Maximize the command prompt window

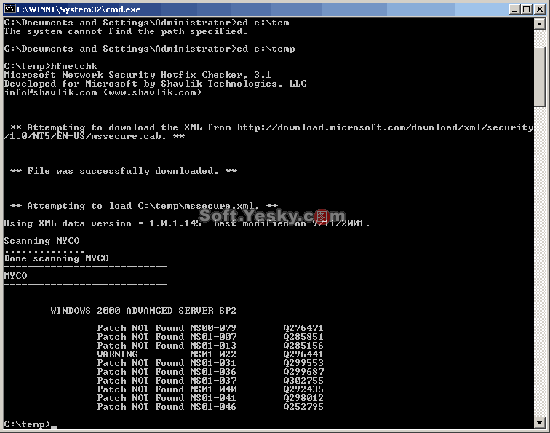[x=526, y=9]
